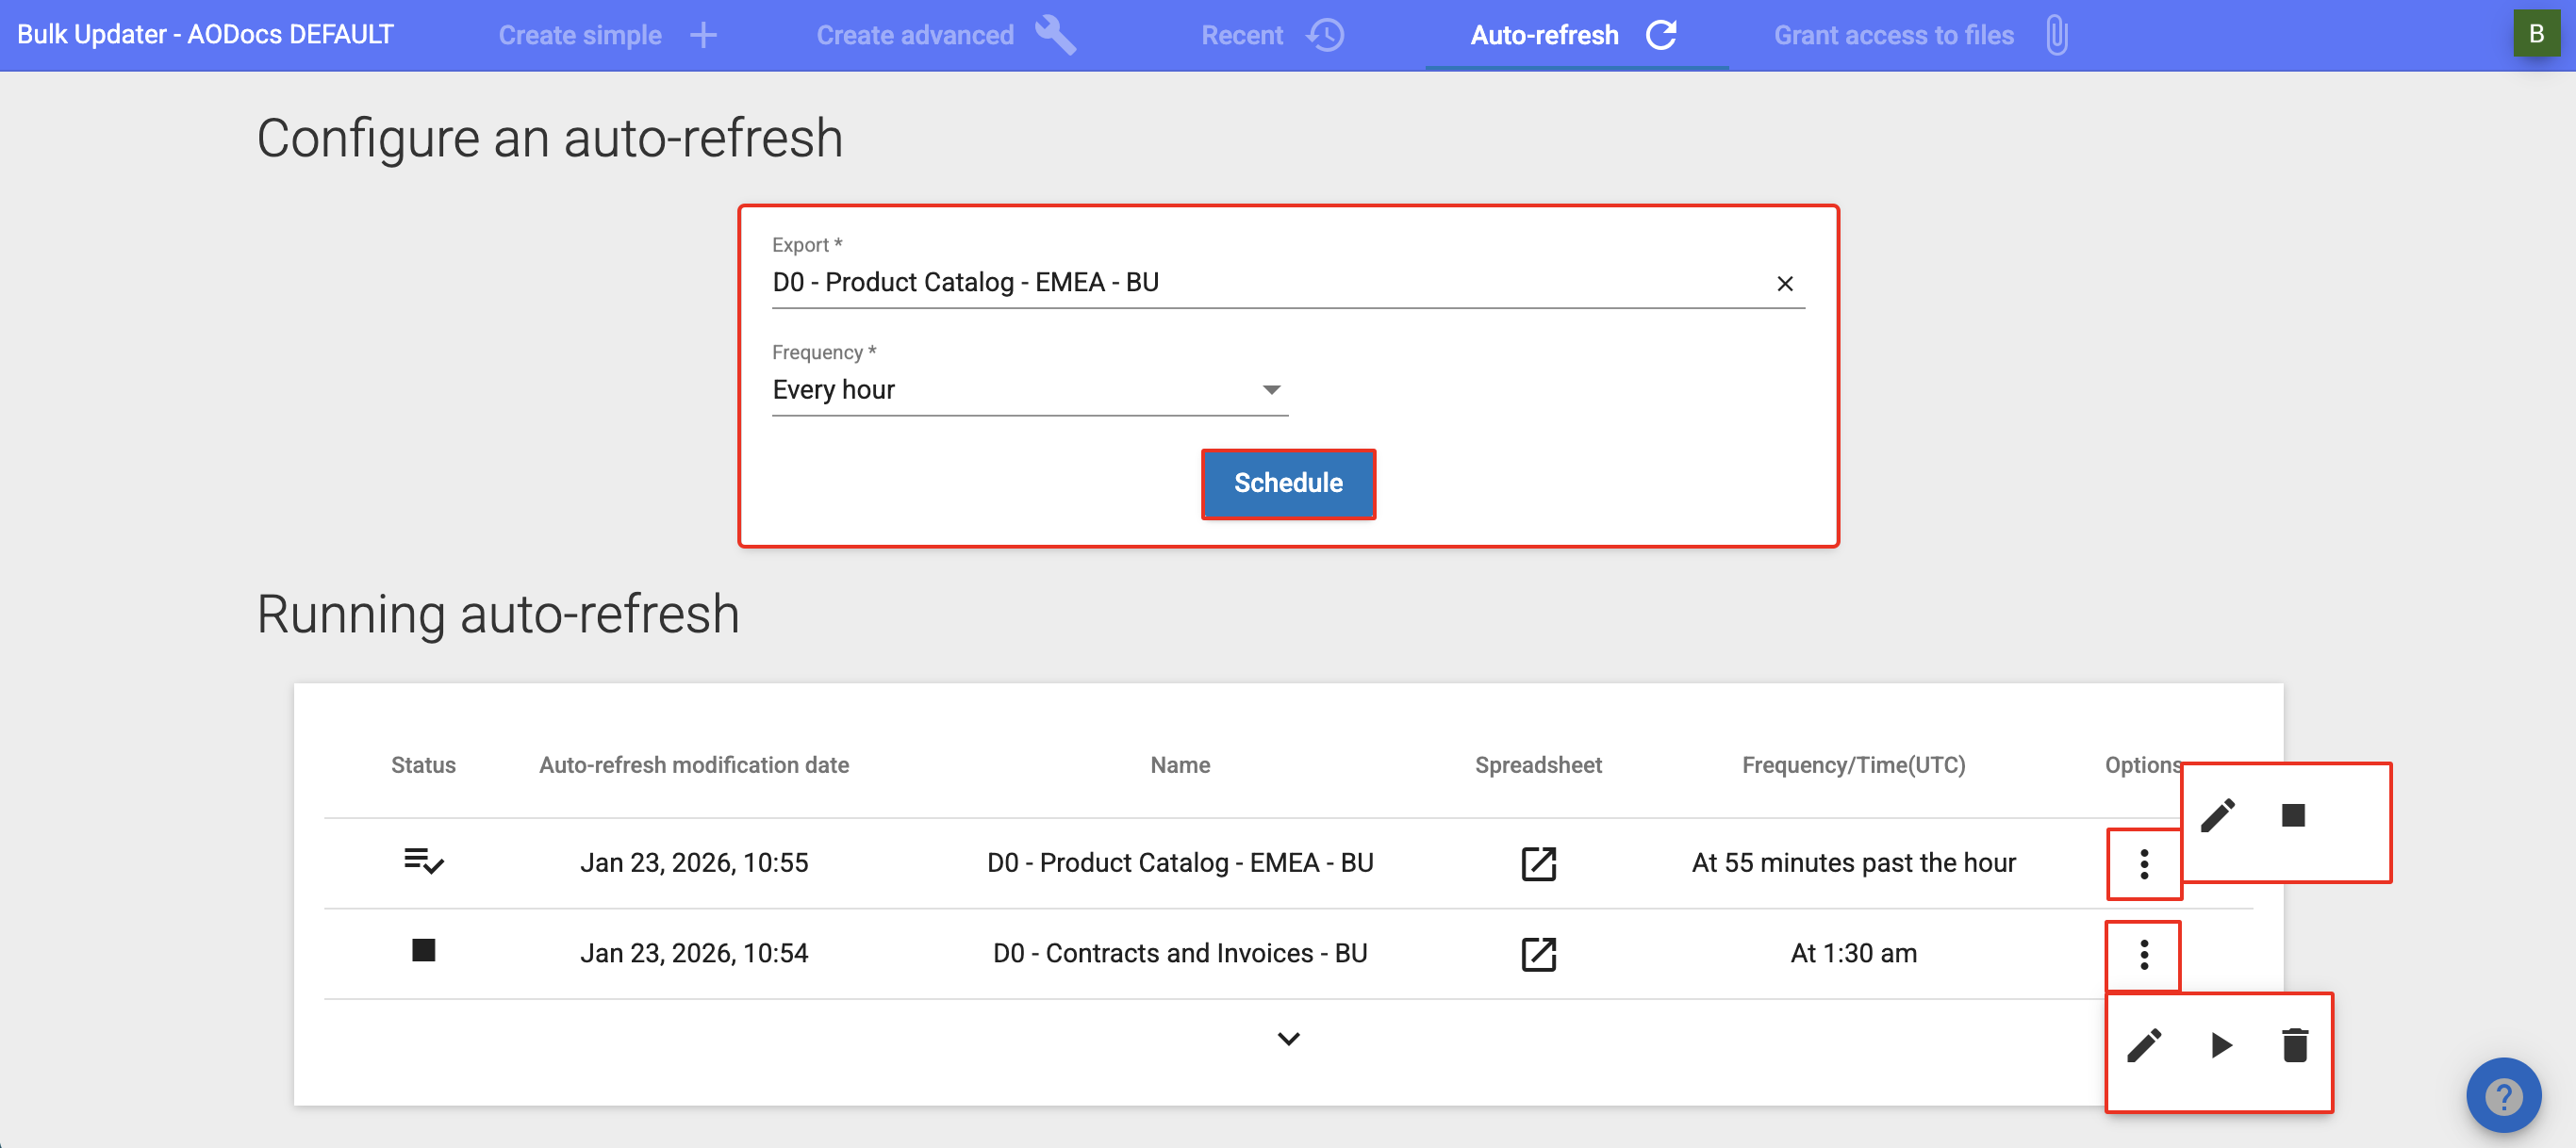Click the Bulk Updater - AODocs DEFAULT title
Screen dimensions: 2576x1148
[205, 34]
